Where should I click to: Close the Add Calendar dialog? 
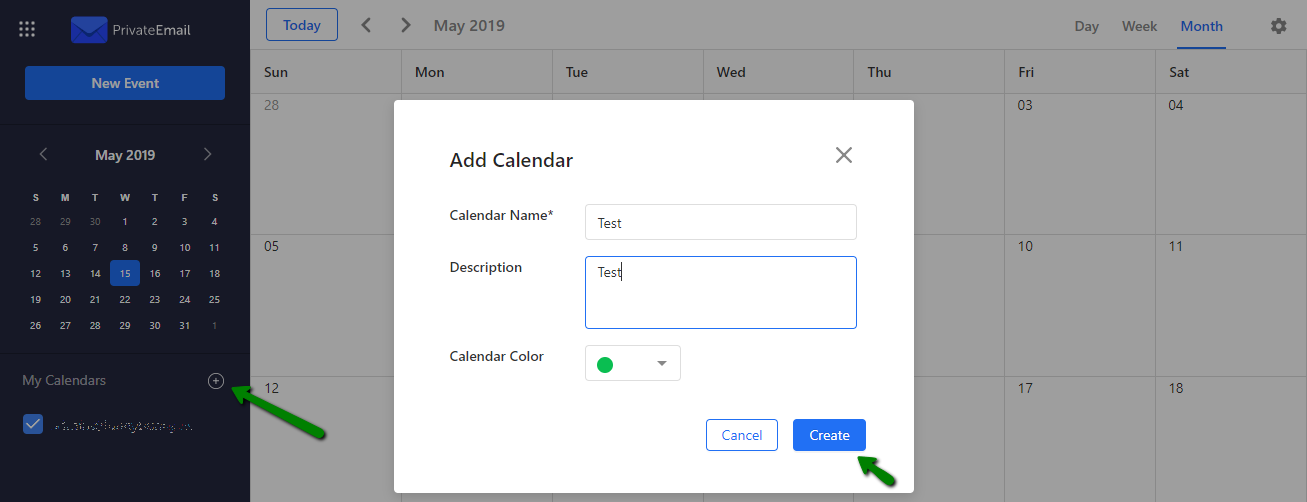pos(844,155)
